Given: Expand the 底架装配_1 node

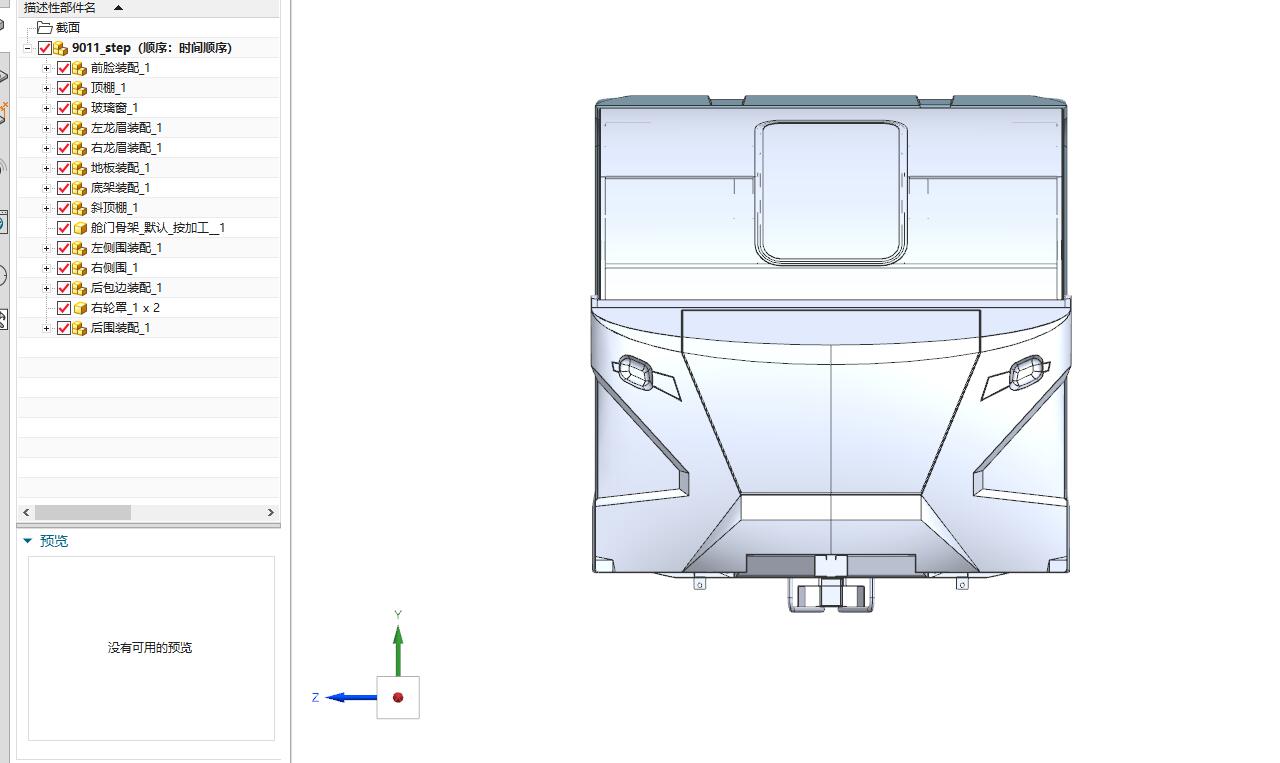Looking at the screenshot, I should [x=46, y=188].
